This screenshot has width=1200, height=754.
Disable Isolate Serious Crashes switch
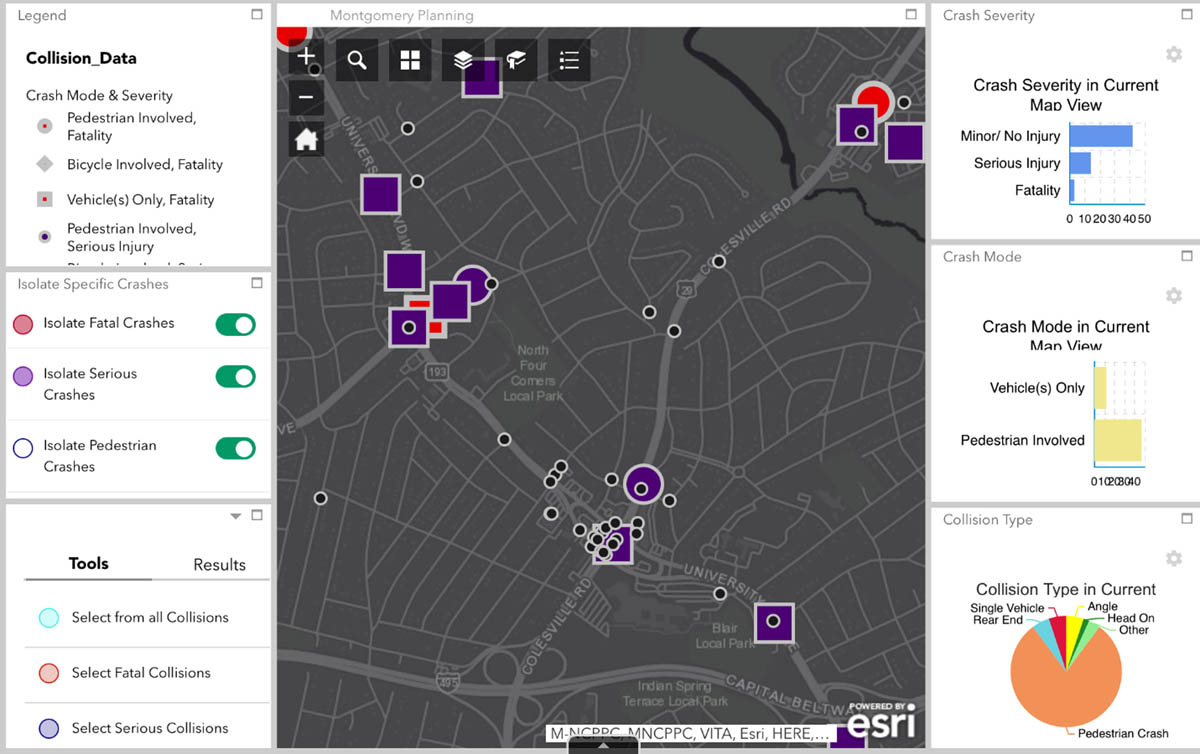[x=236, y=376]
